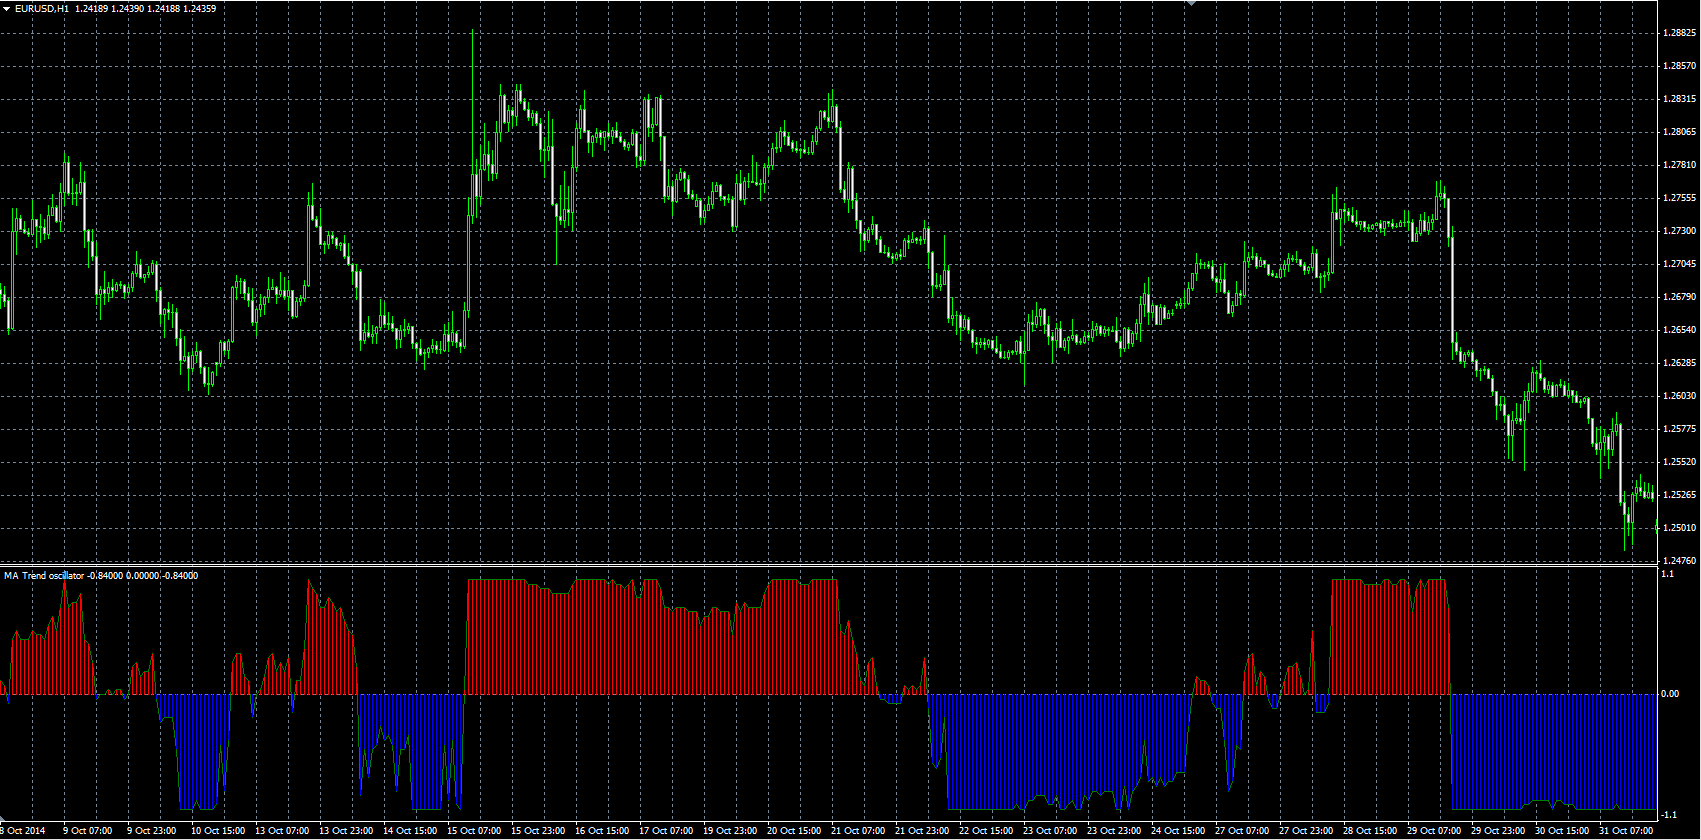Click the 1.28065 price scale label

(1680, 132)
